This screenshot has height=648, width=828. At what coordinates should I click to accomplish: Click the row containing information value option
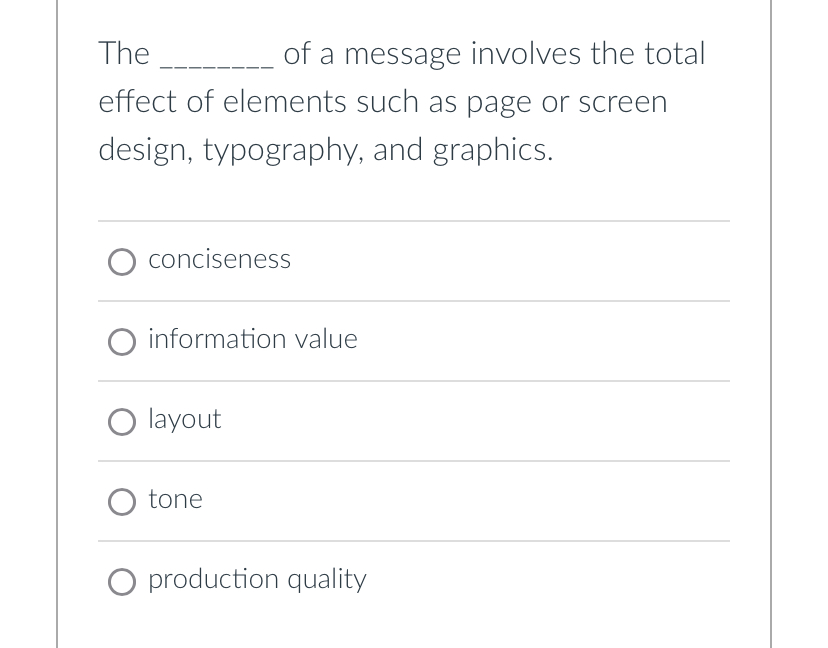(x=414, y=341)
